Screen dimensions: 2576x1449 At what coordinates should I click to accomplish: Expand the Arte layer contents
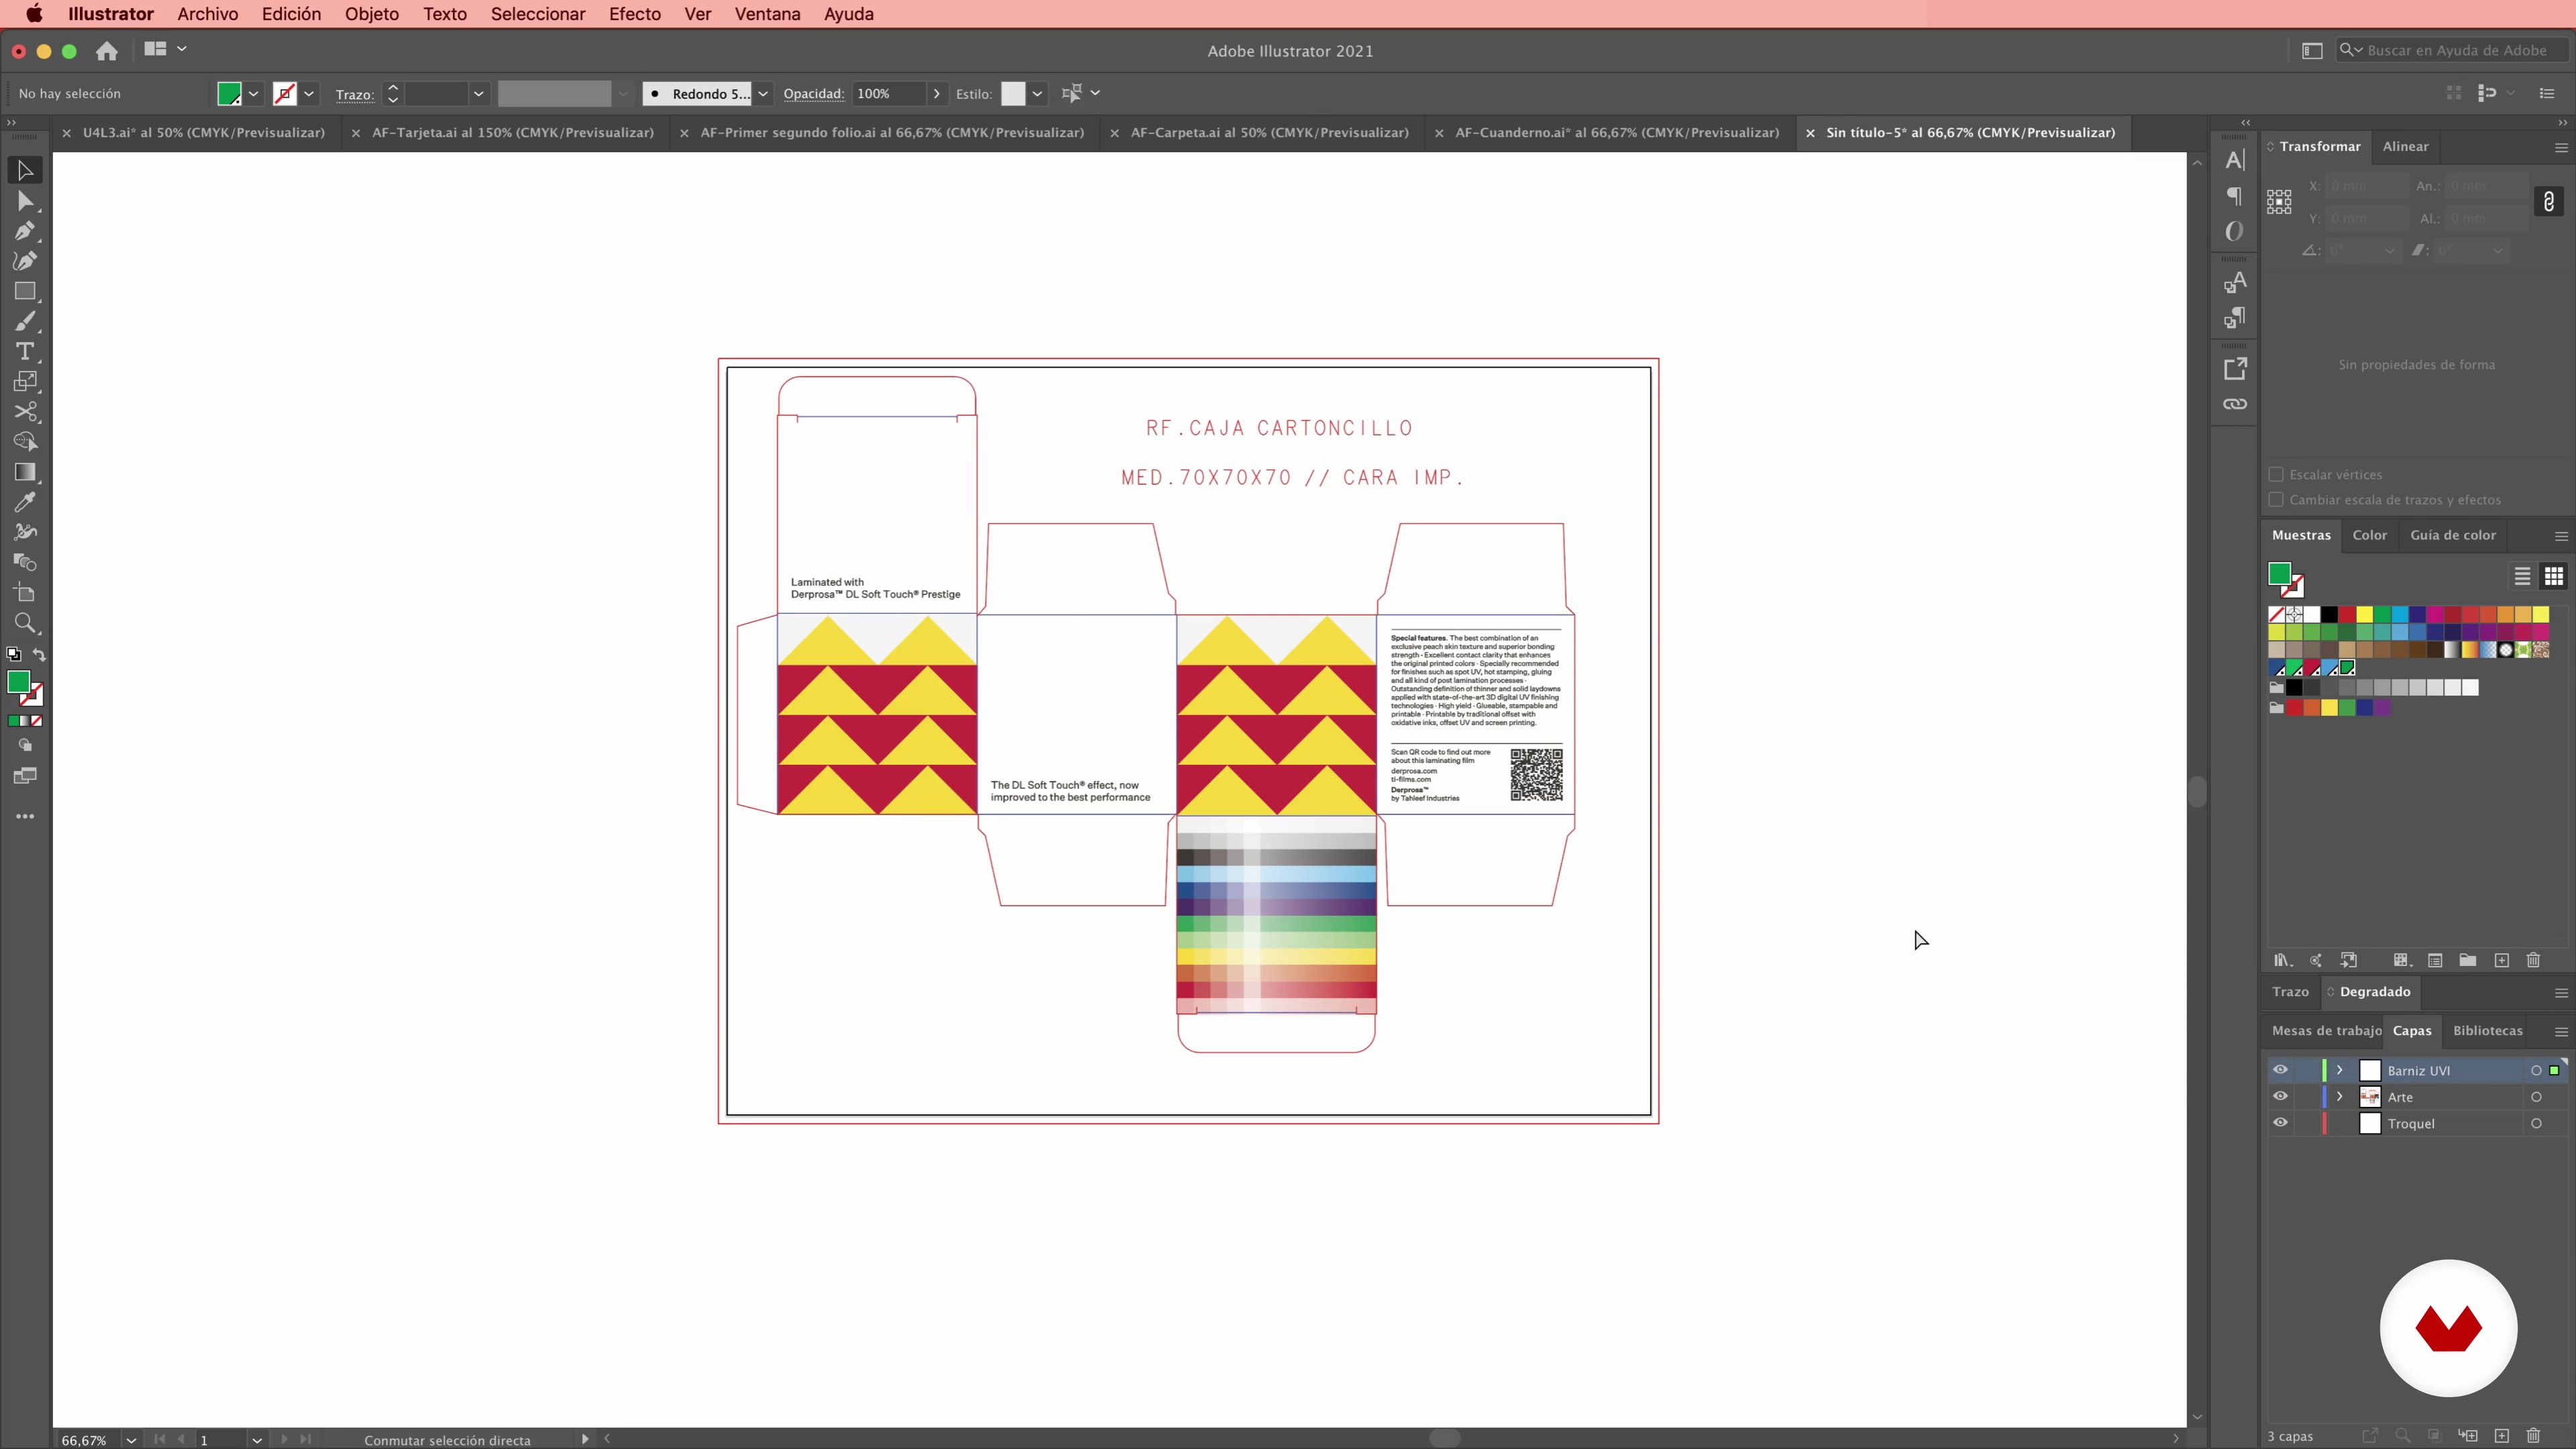[2339, 1096]
